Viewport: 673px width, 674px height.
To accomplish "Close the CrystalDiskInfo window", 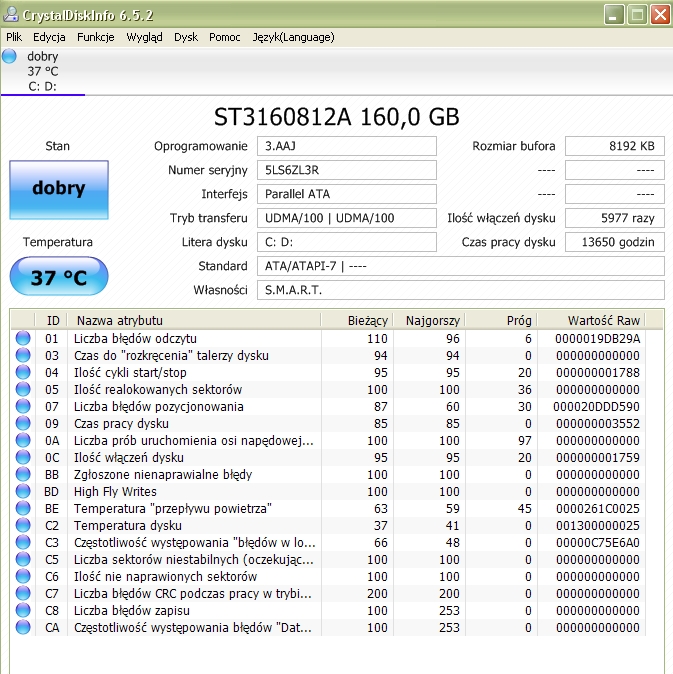I will (x=661, y=15).
